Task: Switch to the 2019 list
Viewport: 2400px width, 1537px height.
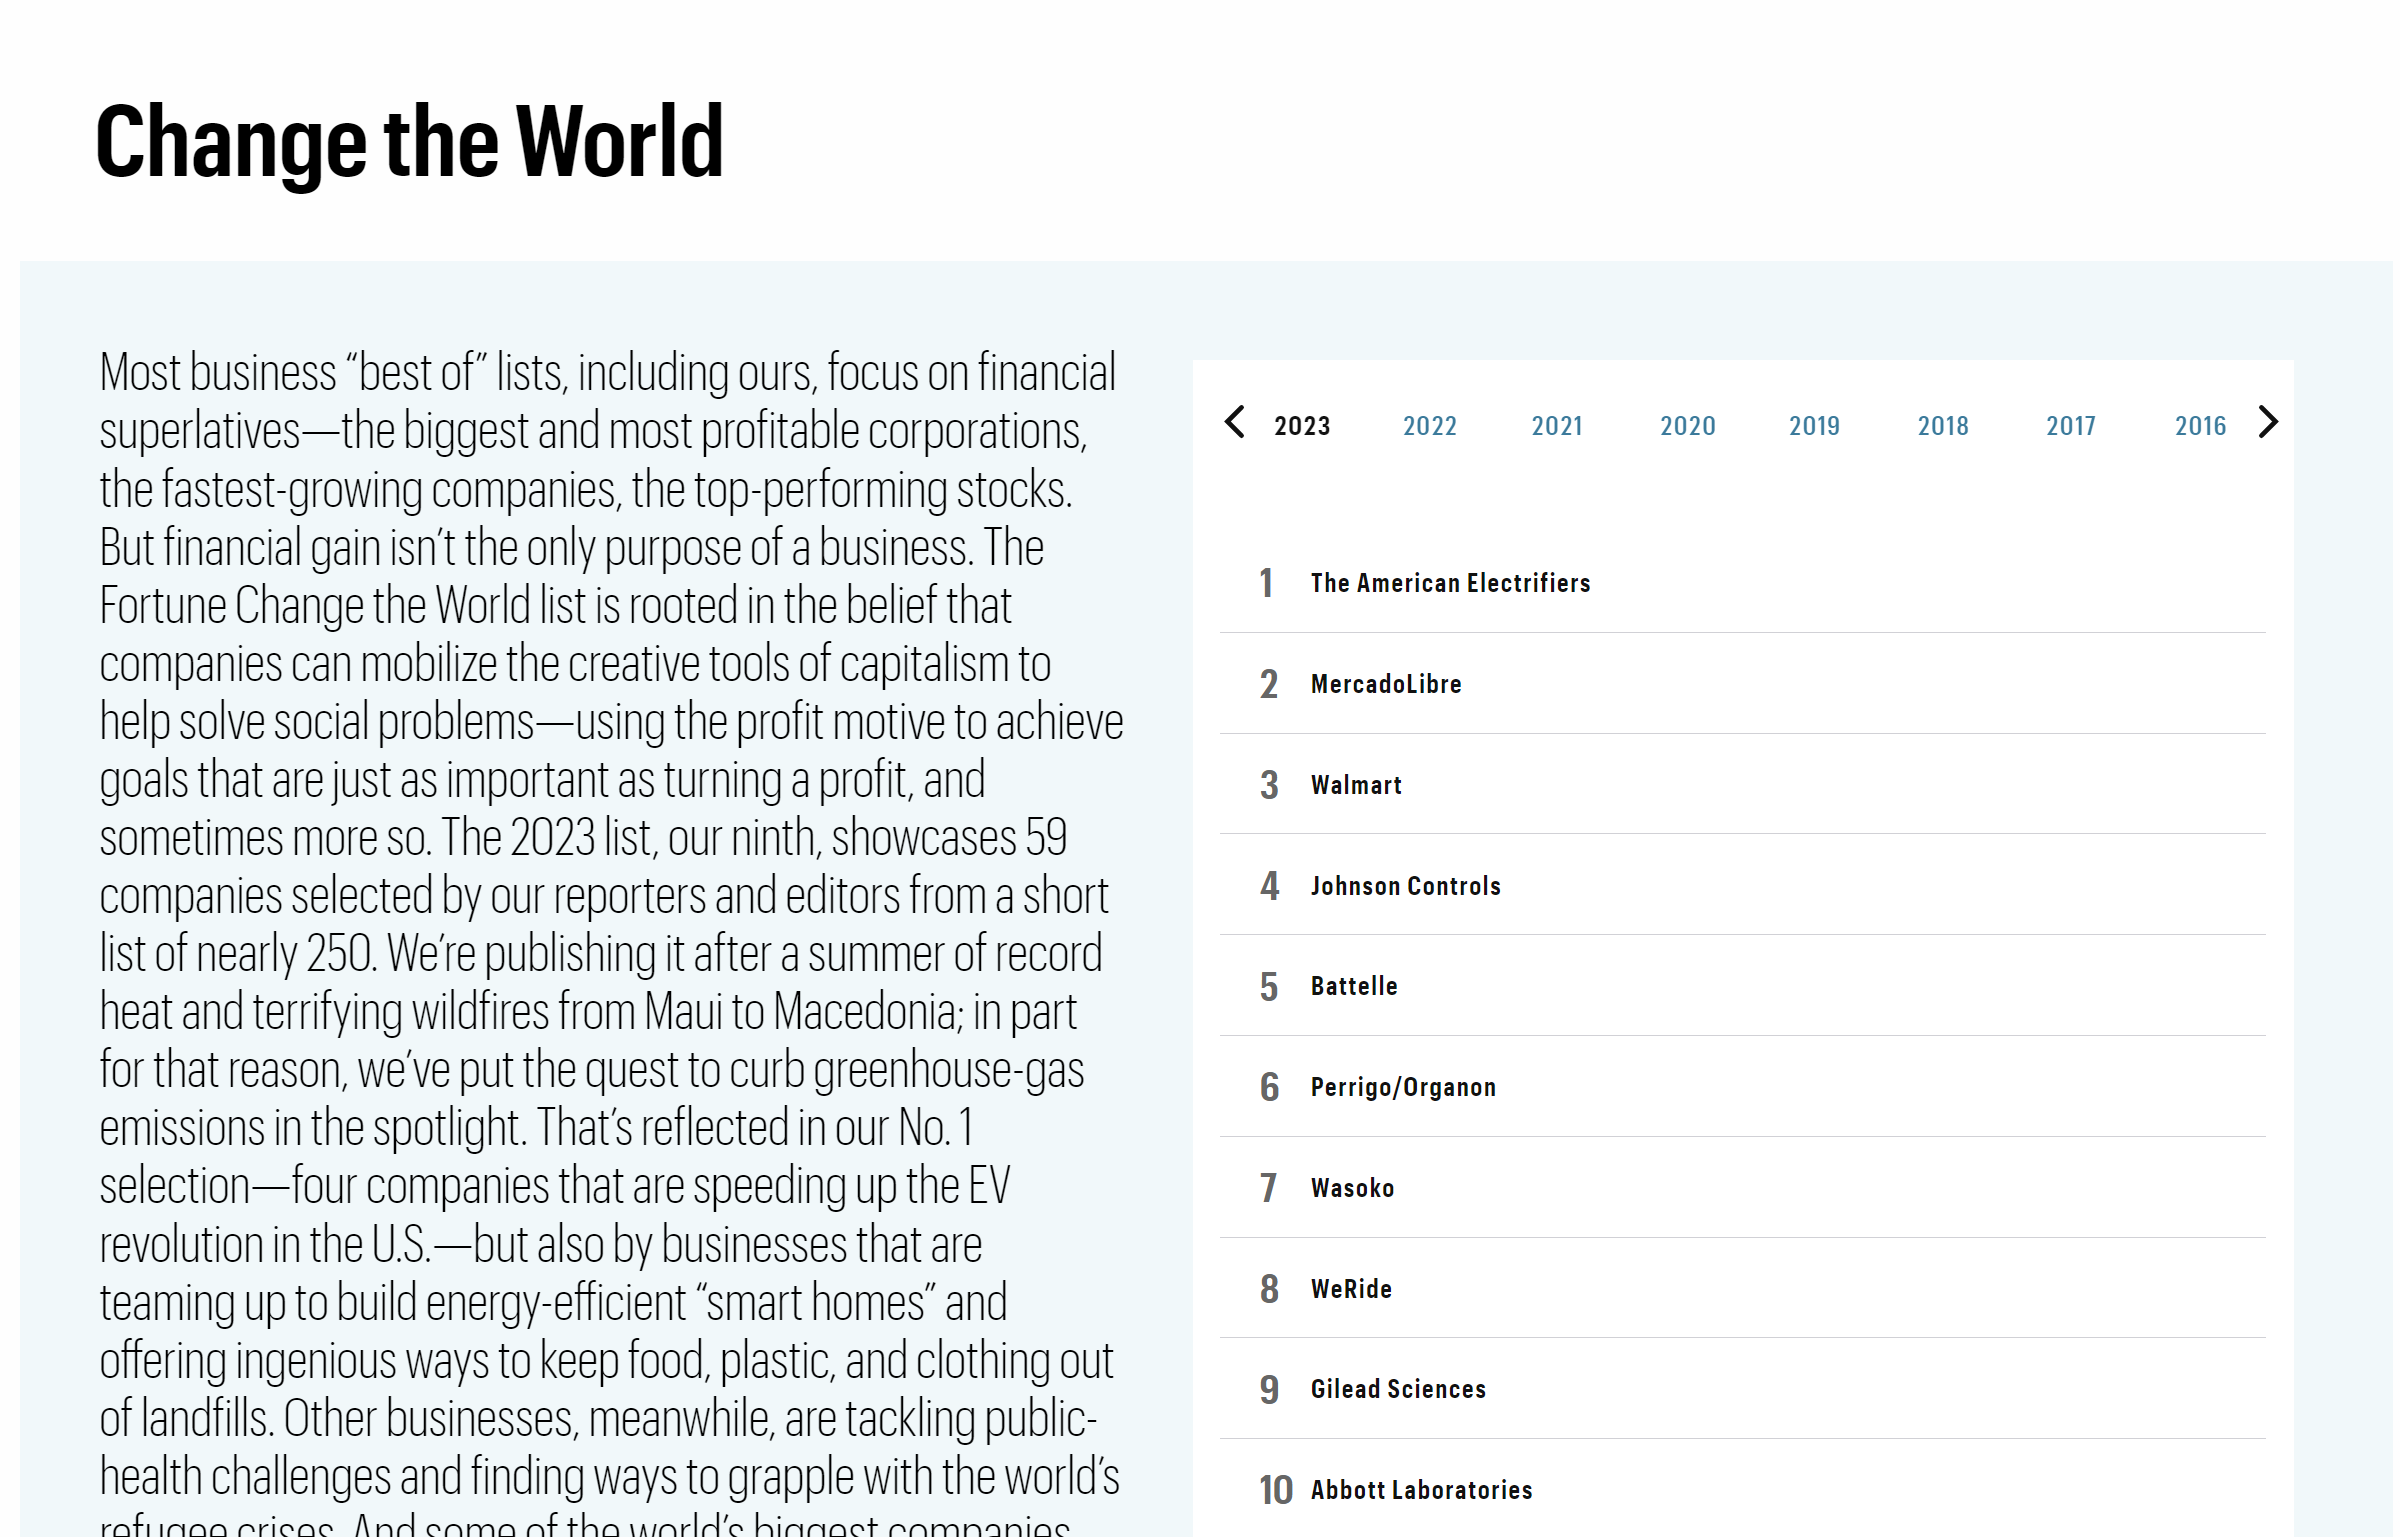Action: [x=1814, y=426]
